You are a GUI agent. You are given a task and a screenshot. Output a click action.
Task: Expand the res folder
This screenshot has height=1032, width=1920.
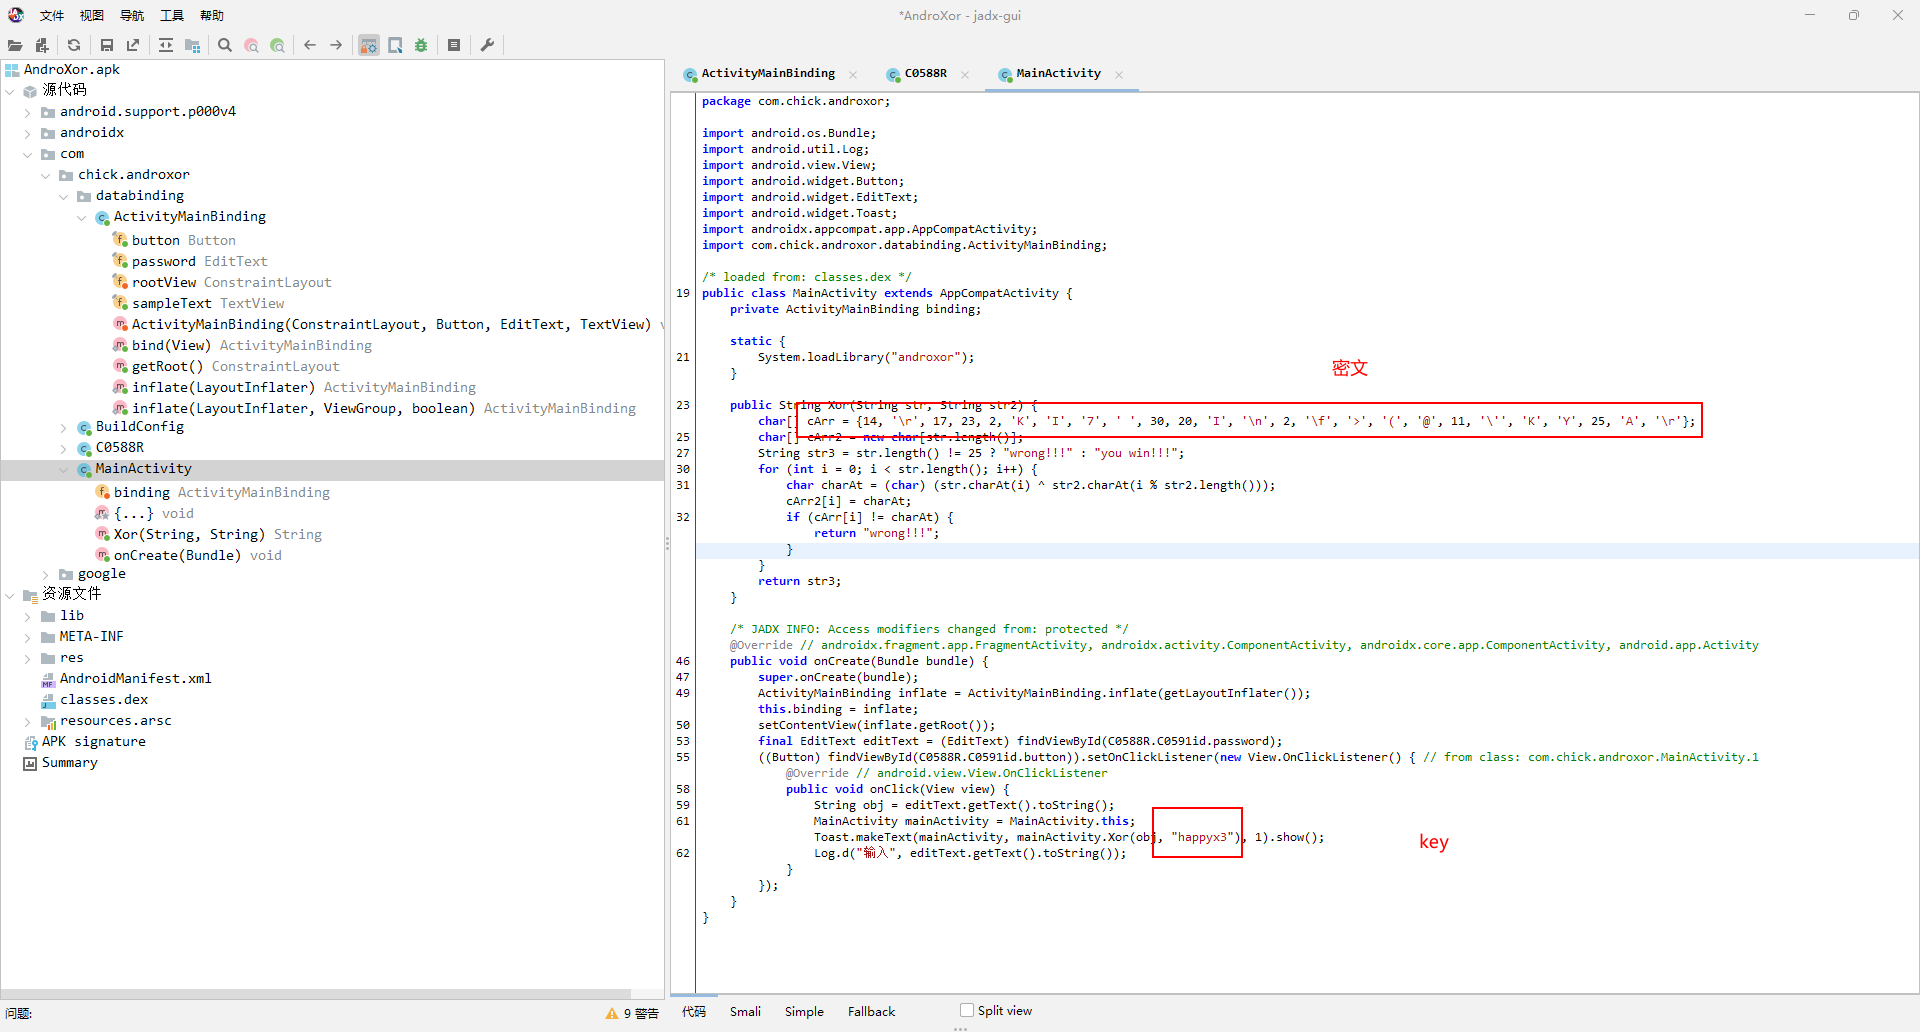[28, 659]
